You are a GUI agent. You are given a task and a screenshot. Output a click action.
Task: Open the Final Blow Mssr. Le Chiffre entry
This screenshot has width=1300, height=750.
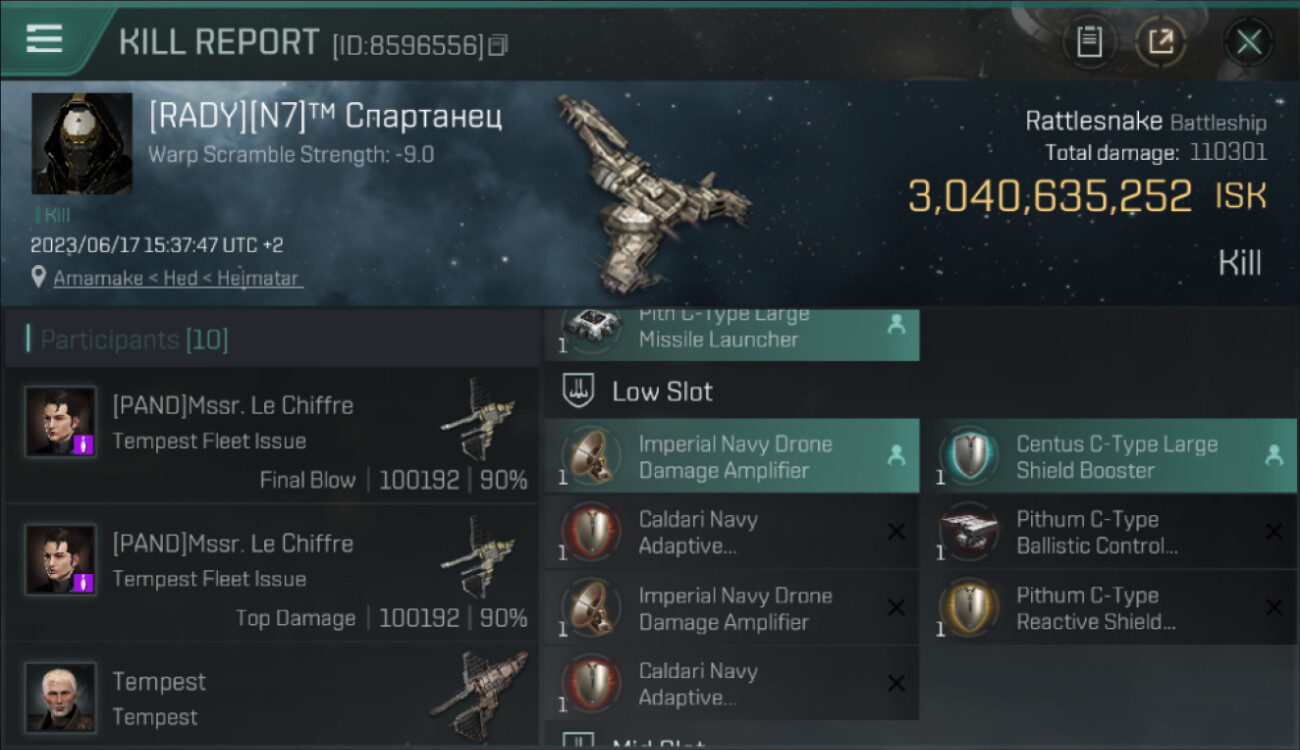click(x=272, y=435)
